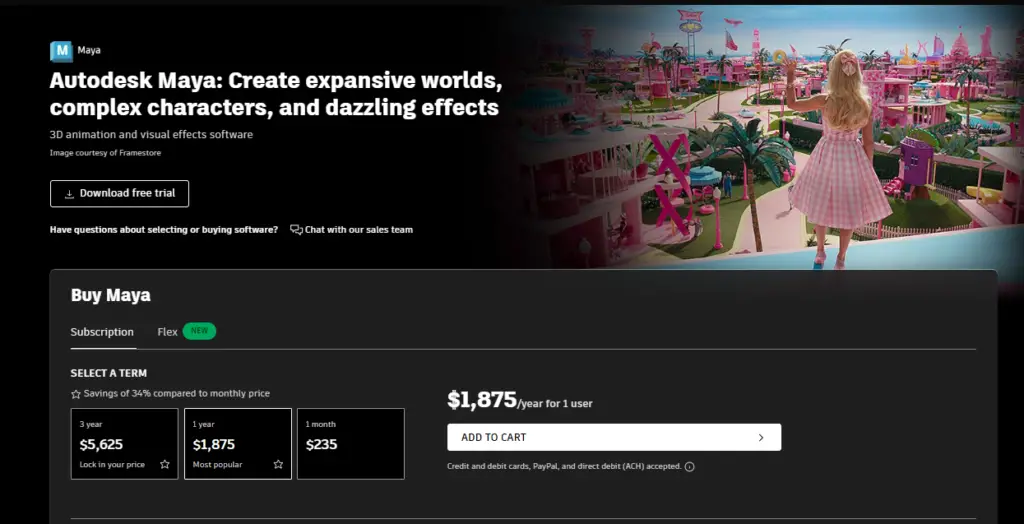Click the chat bubble icon beside sales team link
The width and height of the screenshot is (1024, 524).
pyautogui.click(x=296, y=230)
